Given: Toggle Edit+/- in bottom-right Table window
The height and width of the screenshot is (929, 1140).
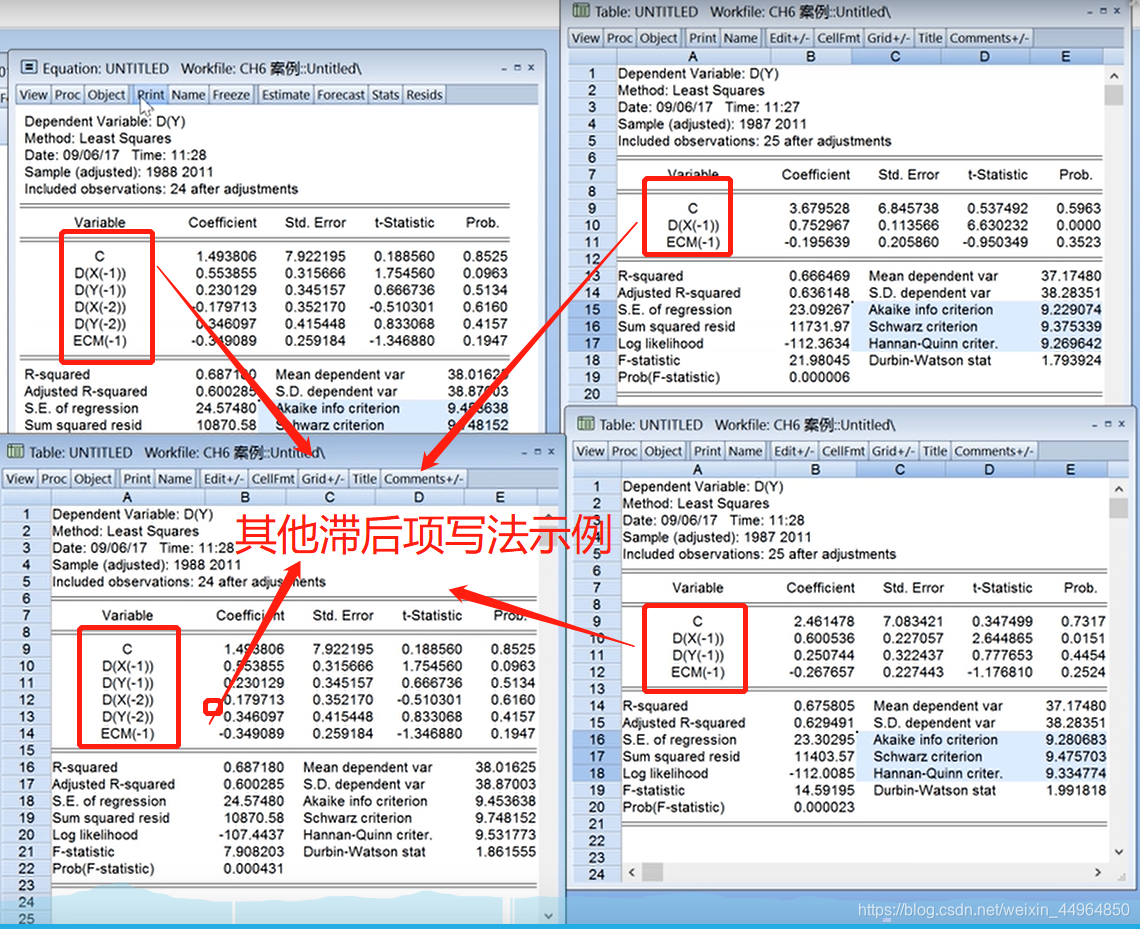Looking at the screenshot, I should [x=795, y=451].
